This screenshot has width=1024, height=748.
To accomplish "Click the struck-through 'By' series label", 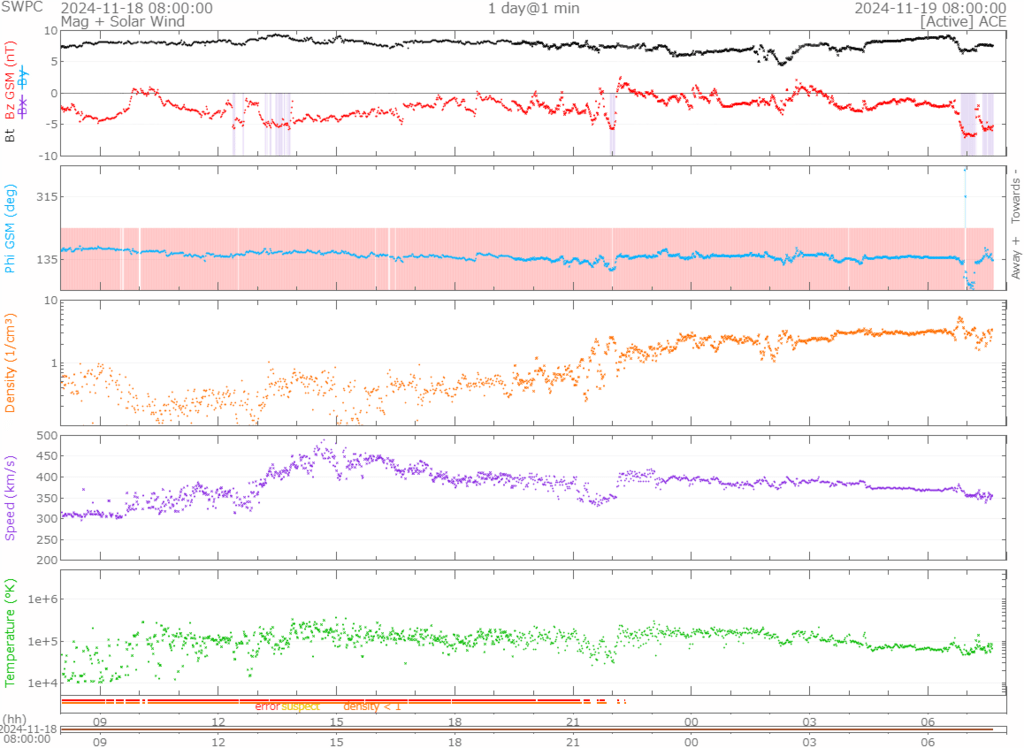I will [x=23, y=77].
